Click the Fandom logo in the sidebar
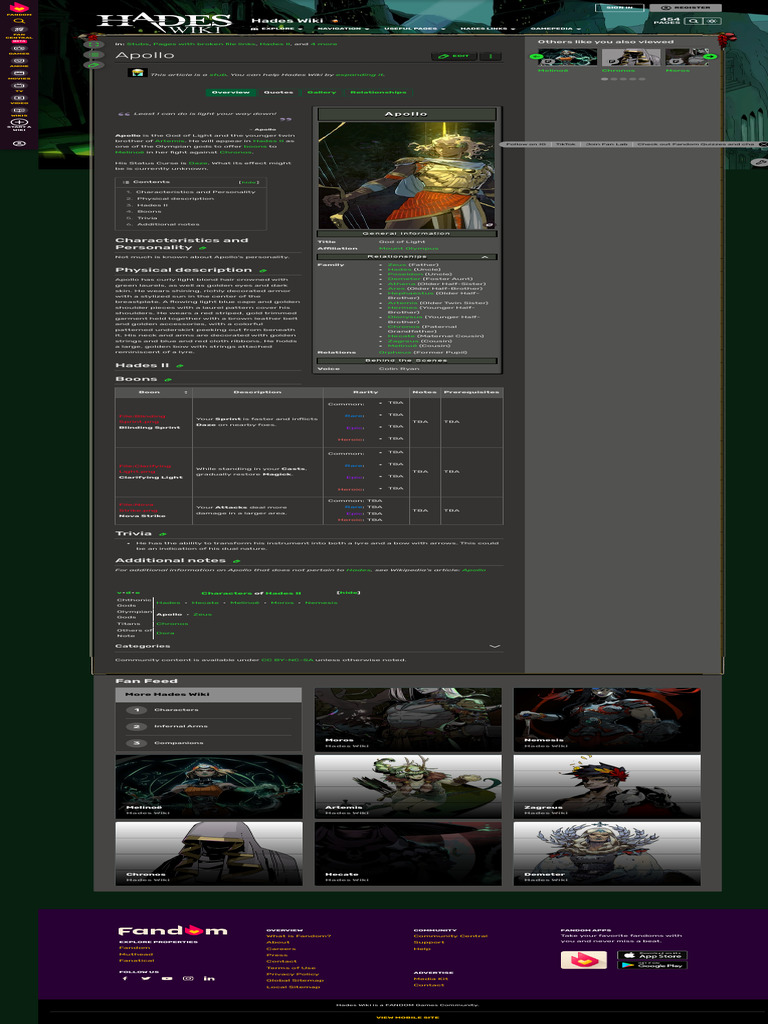 coord(18,8)
